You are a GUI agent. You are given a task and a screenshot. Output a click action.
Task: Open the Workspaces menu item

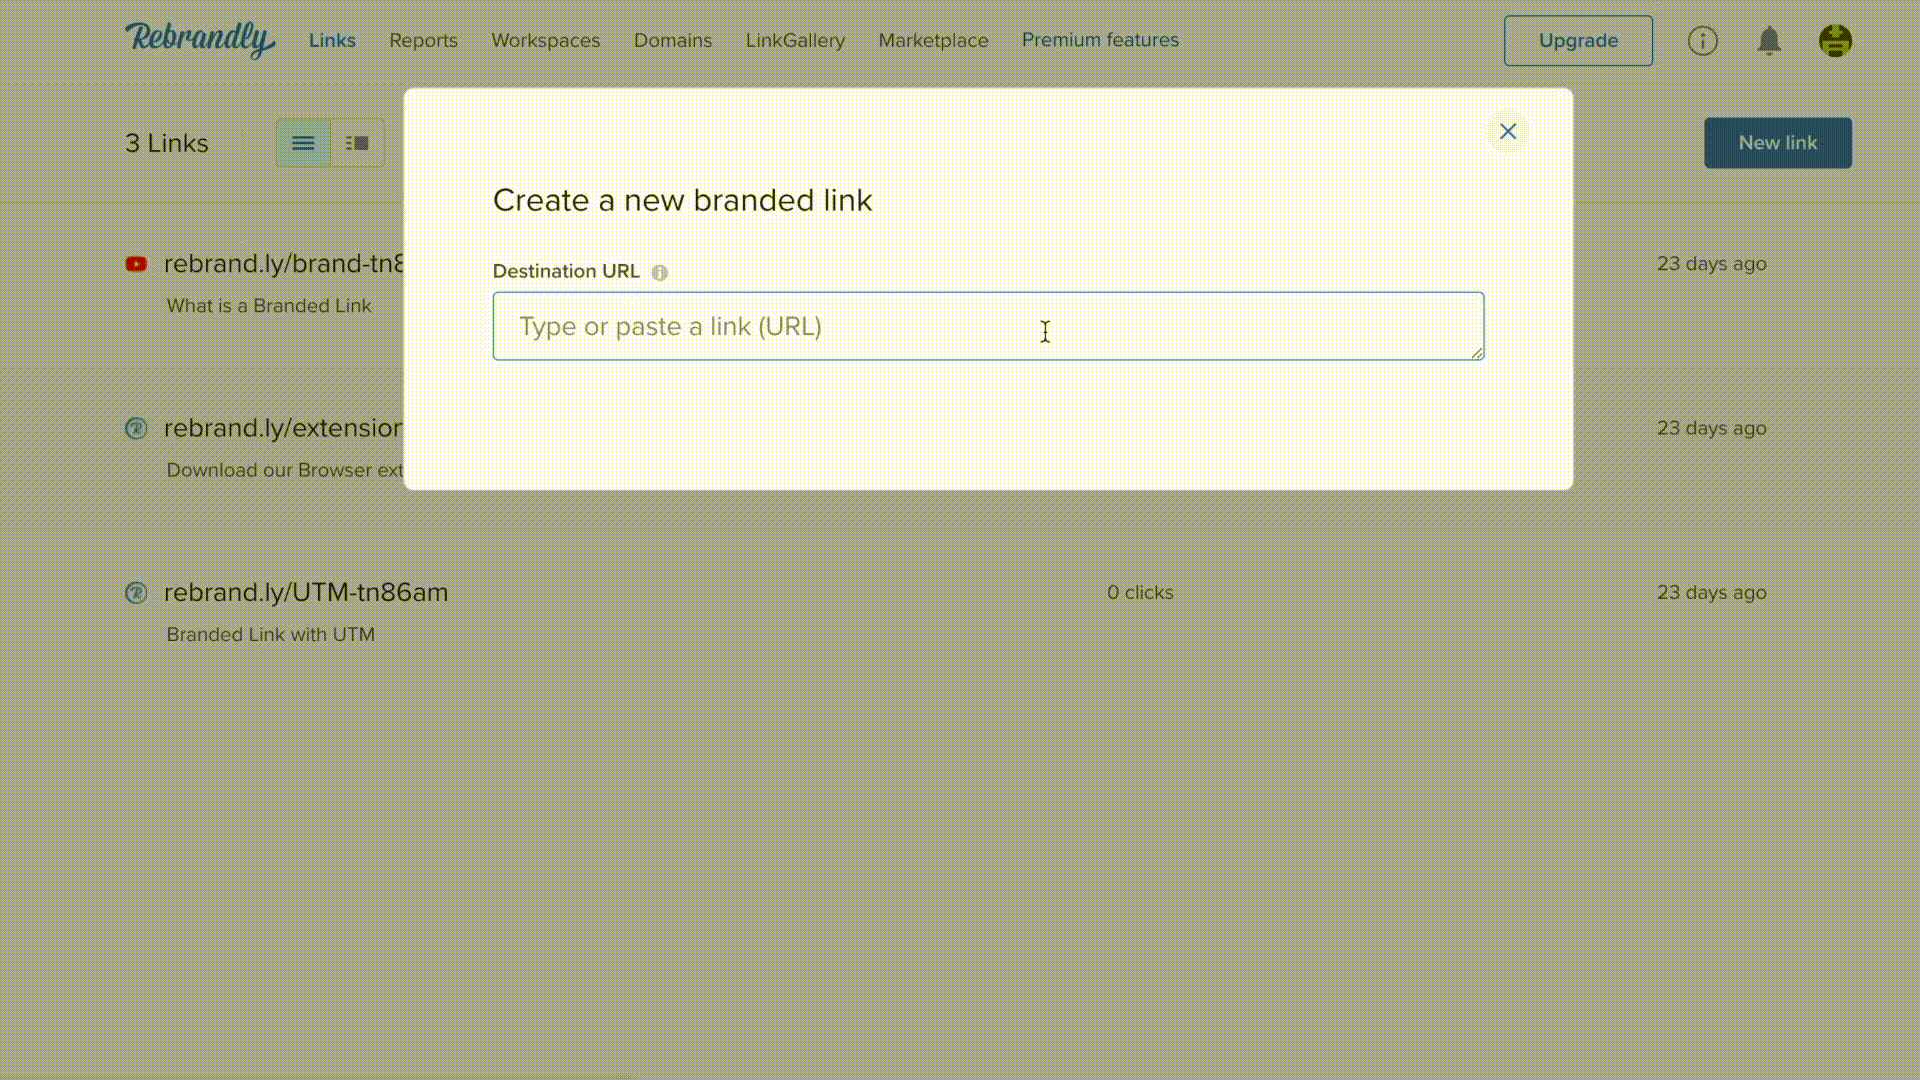[545, 40]
